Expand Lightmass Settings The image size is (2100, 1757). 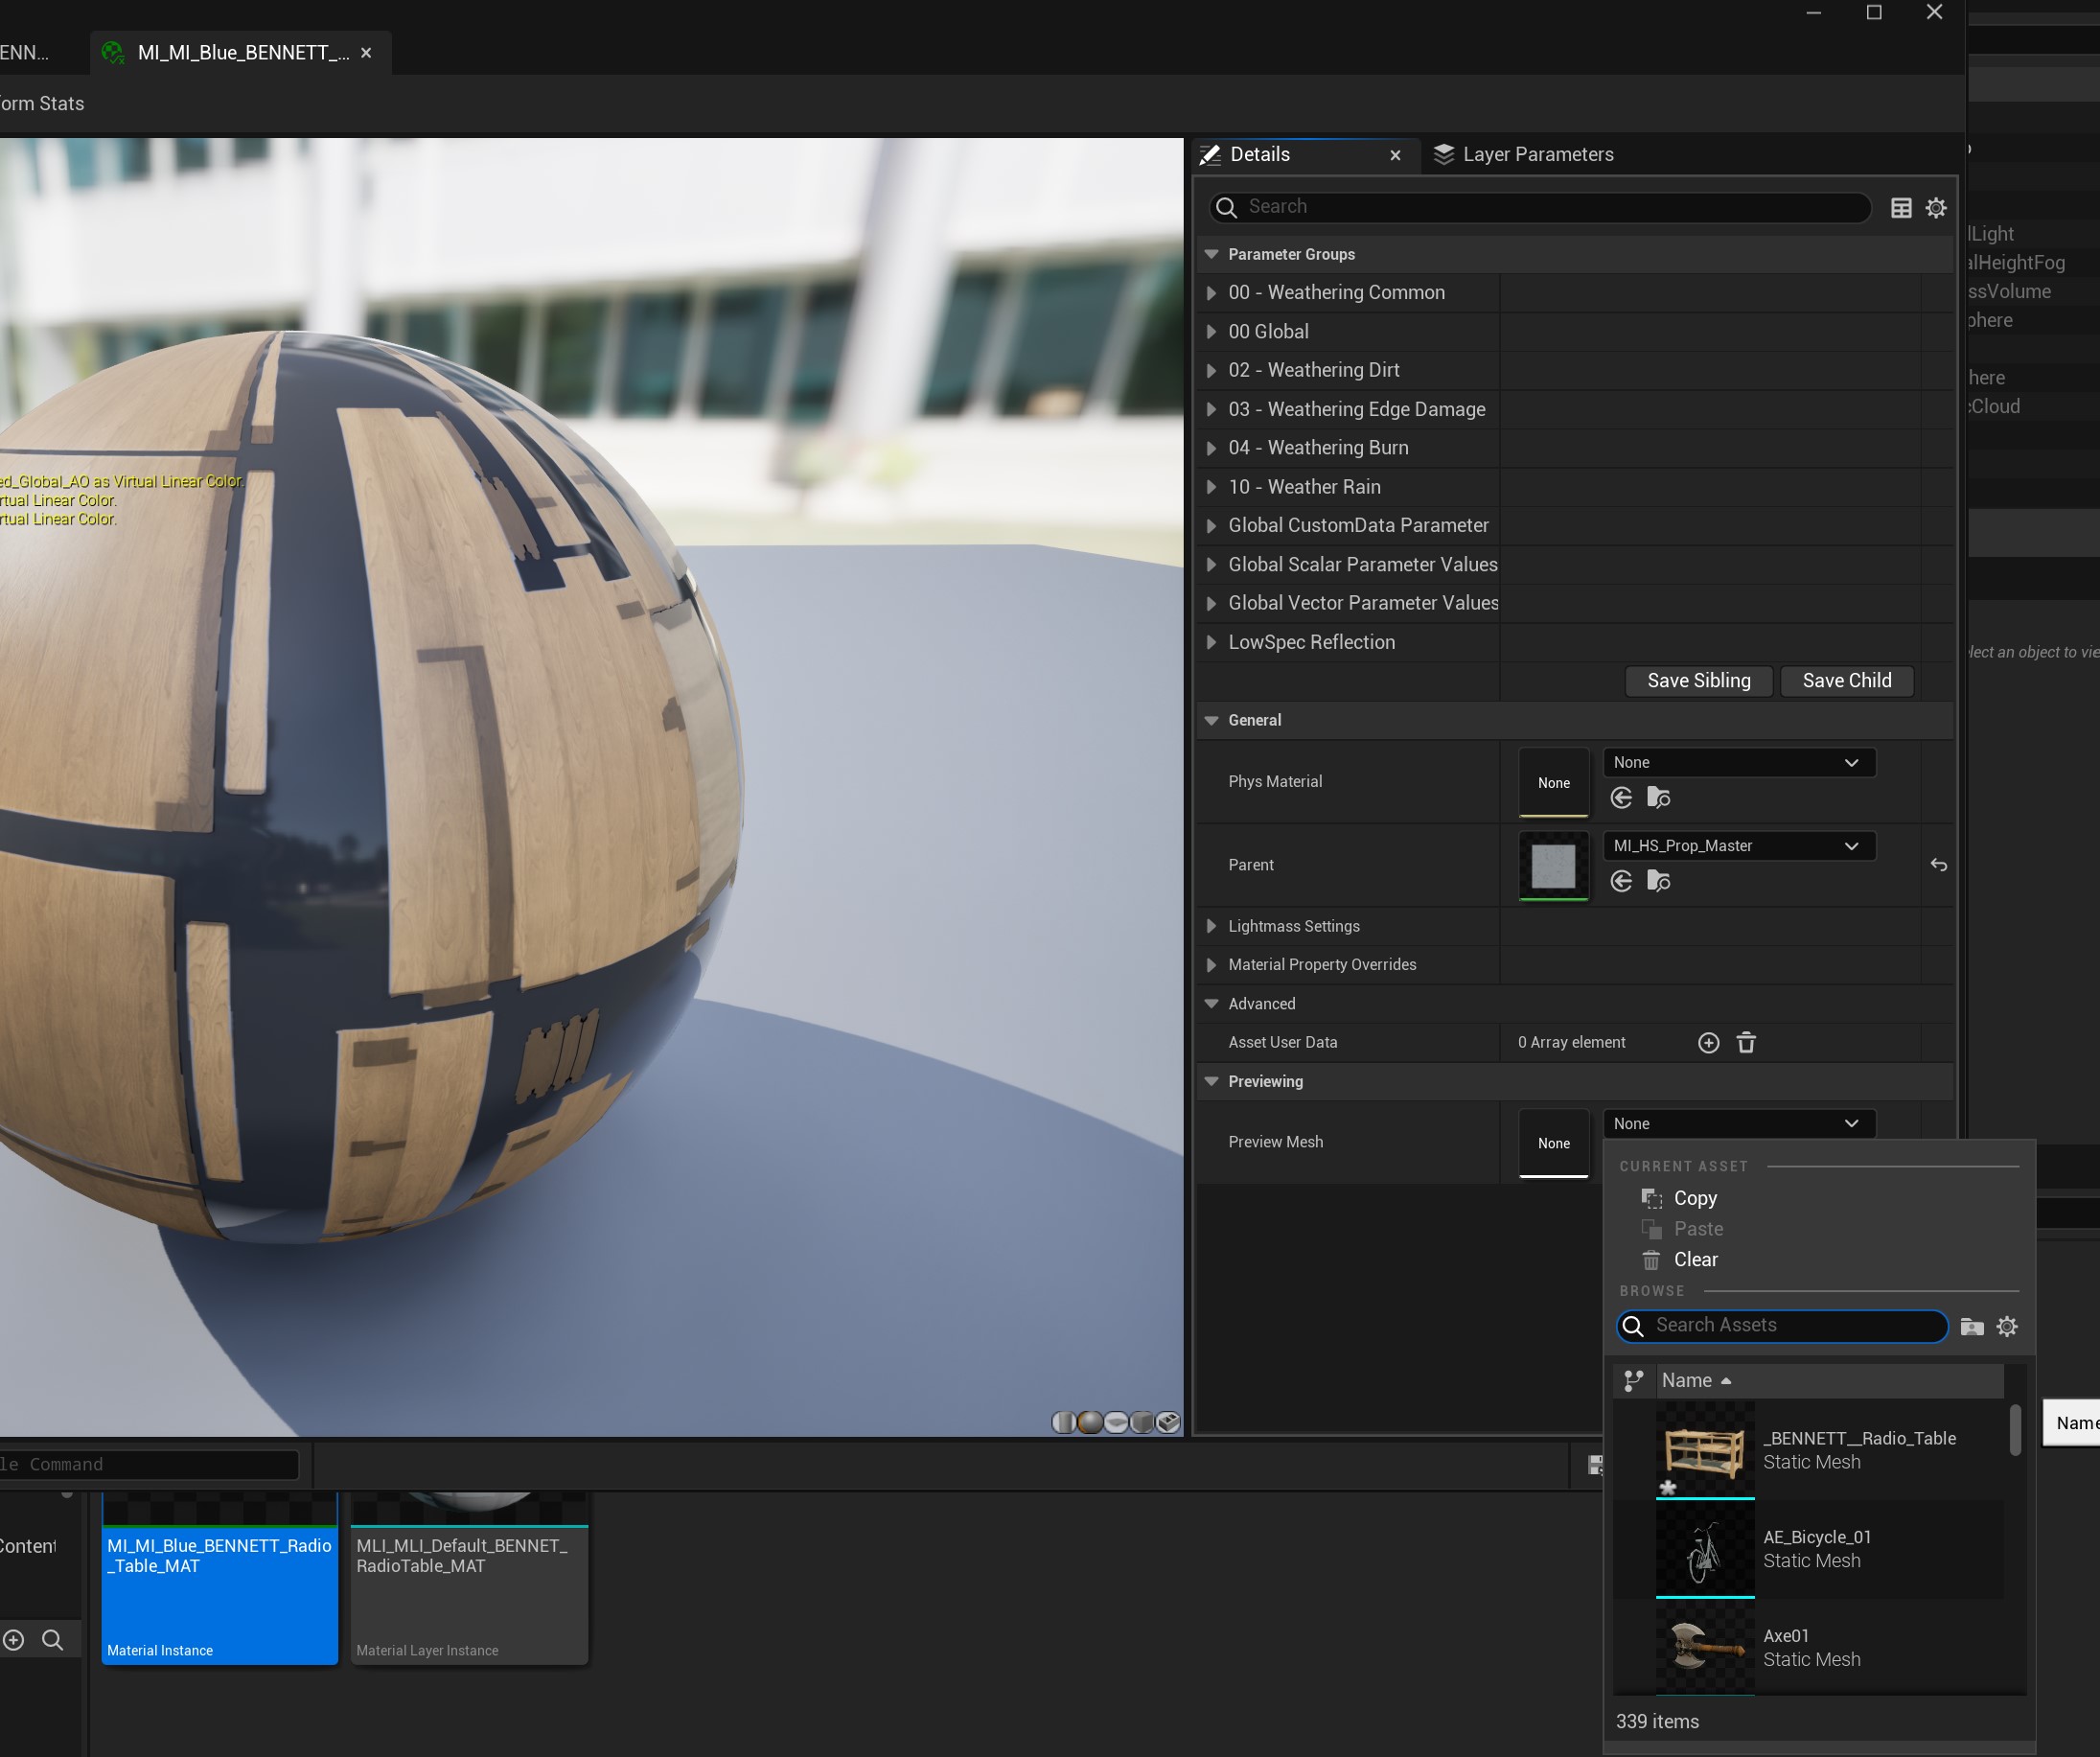tap(1211, 927)
